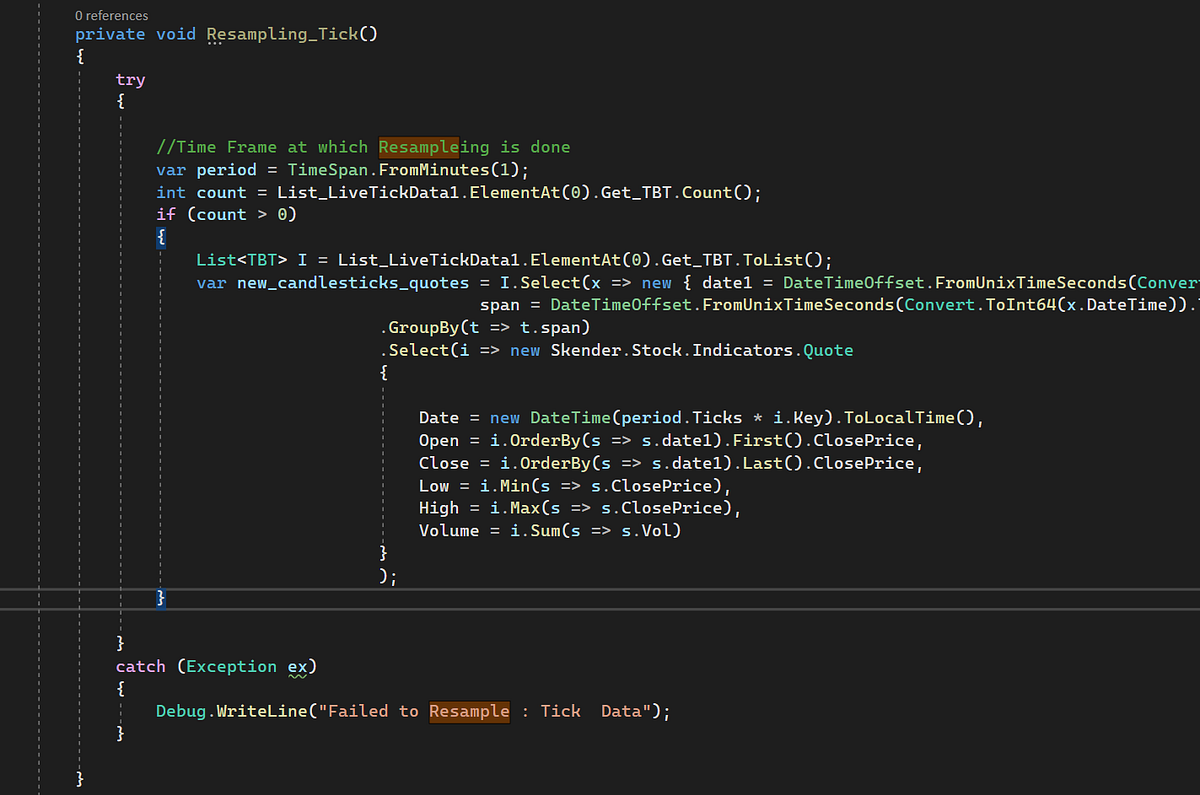
Task: Click the highlighted closing brace after the candlestick block
Action: [x=160, y=597]
